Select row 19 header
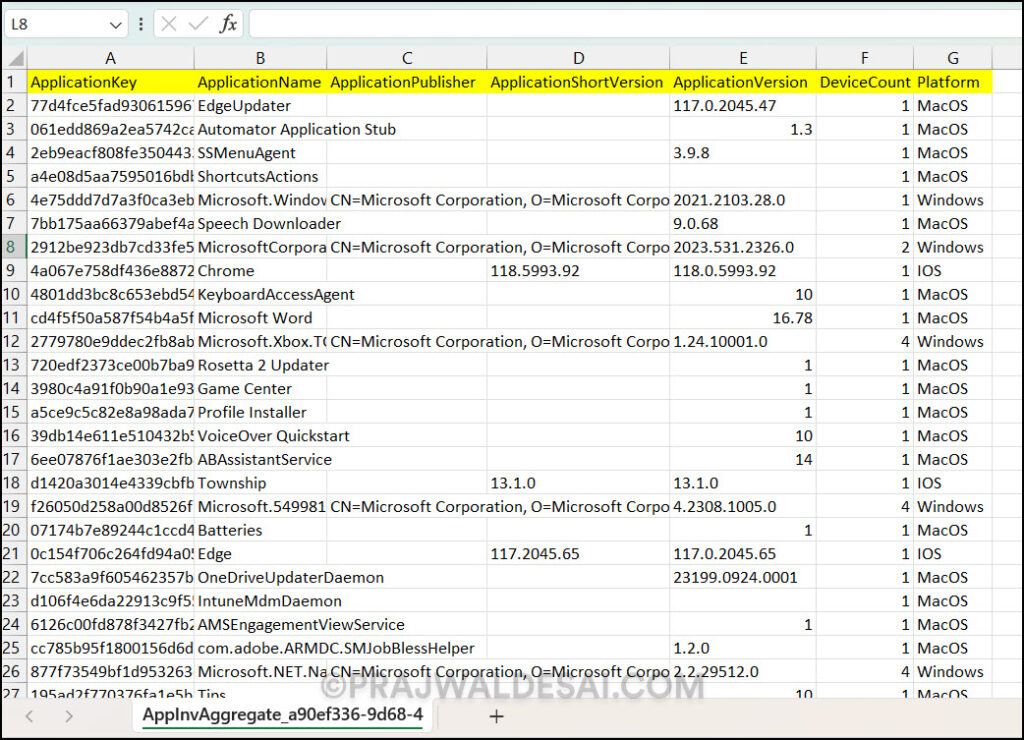Image resolution: width=1024 pixels, height=740 pixels. click(14, 507)
